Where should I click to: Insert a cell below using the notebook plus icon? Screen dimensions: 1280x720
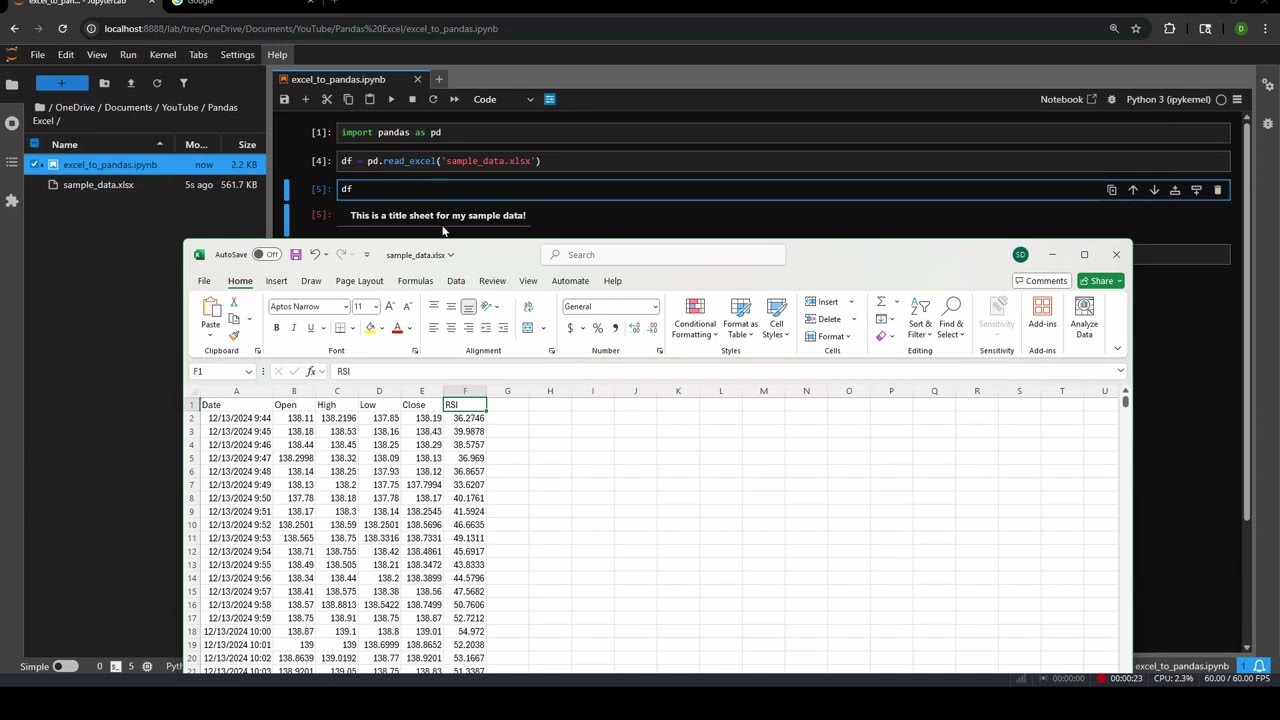[x=306, y=99]
